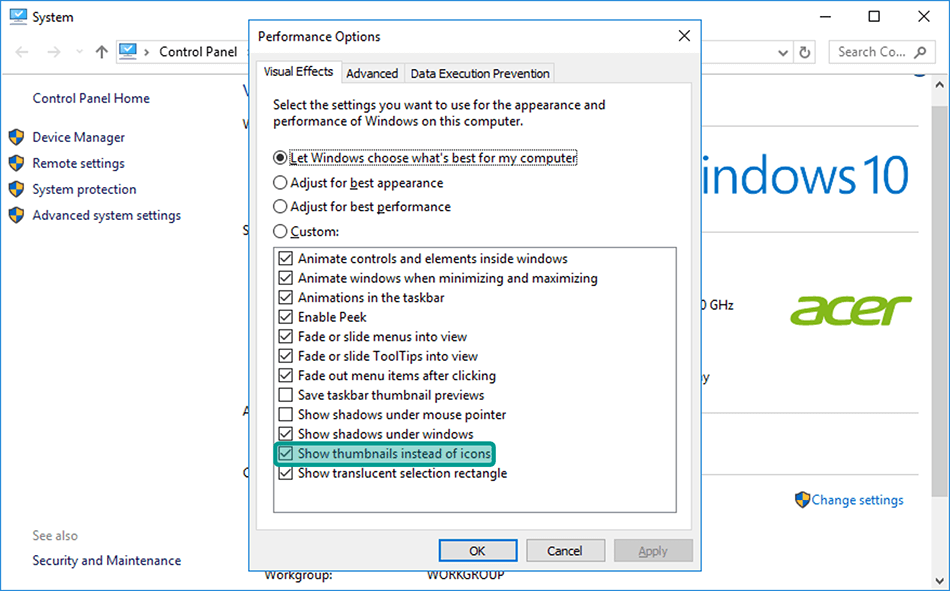Open the Data Execution Prevention tab
The width and height of the screenshot is (950, 591).
[x=480, y=73]
